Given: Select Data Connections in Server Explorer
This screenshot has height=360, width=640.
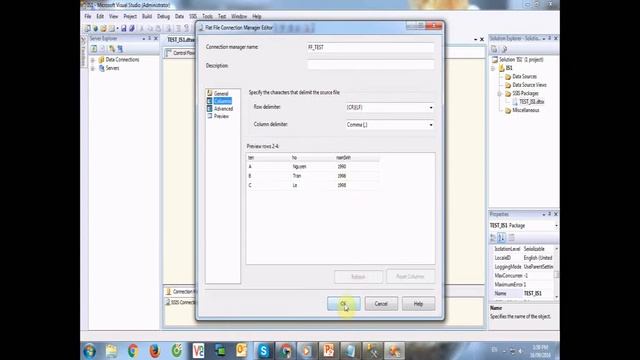Looking at the screenshot, I should (122, 60).
